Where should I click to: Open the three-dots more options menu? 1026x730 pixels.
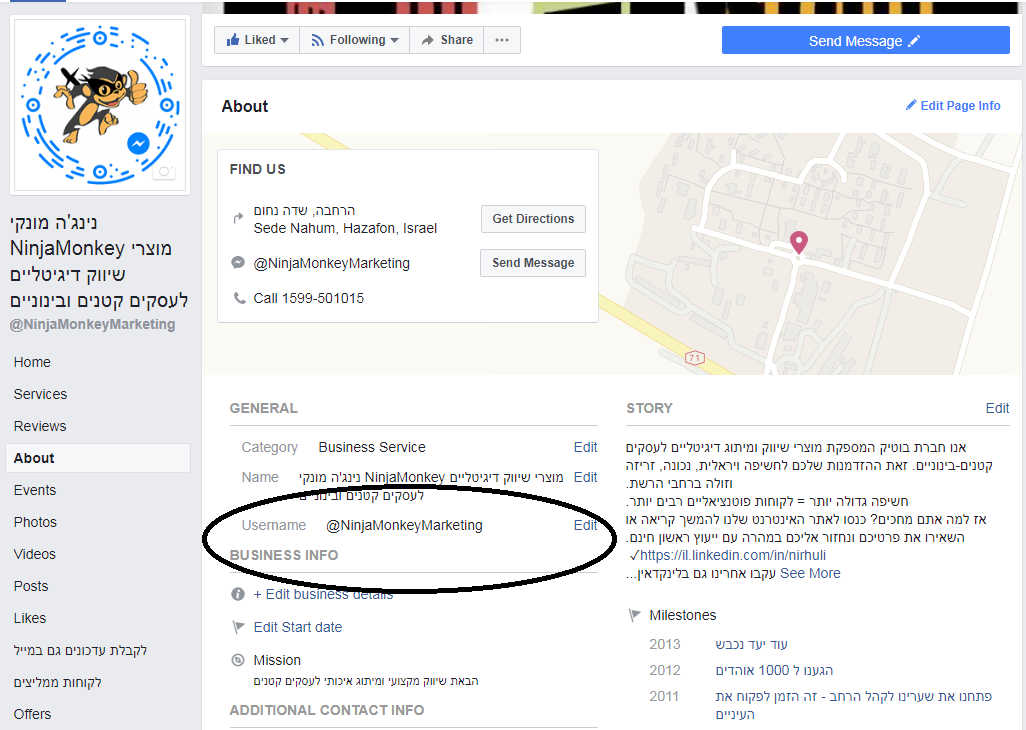click(502, 40)
